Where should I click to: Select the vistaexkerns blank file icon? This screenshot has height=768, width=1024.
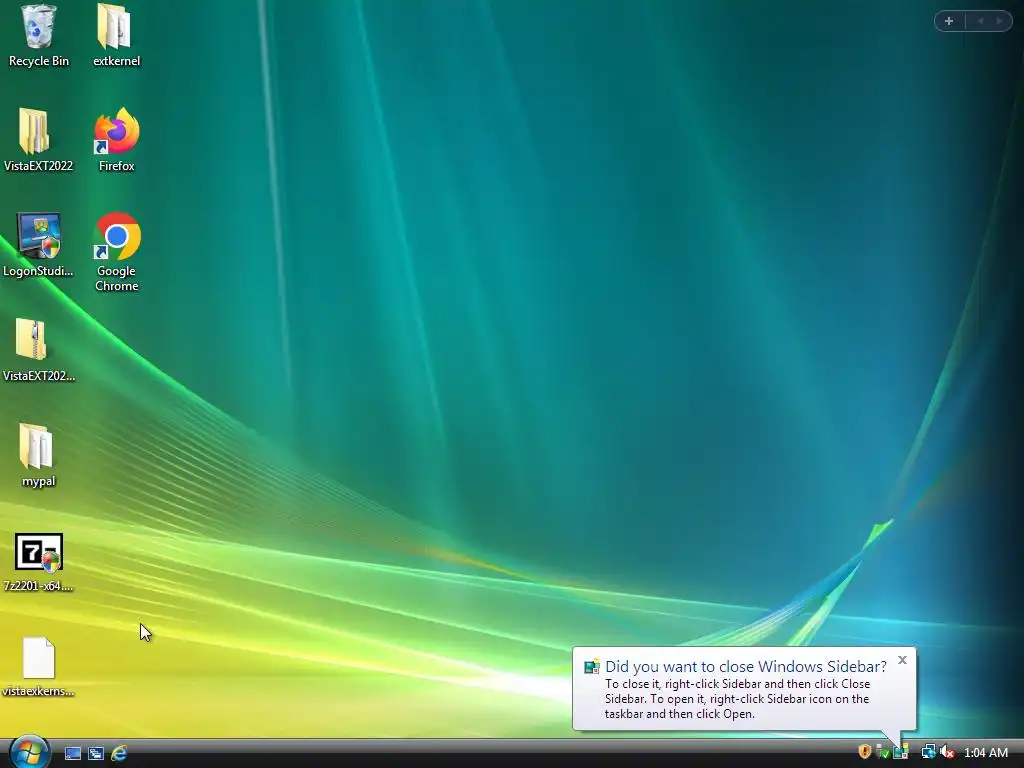(39, 658)
